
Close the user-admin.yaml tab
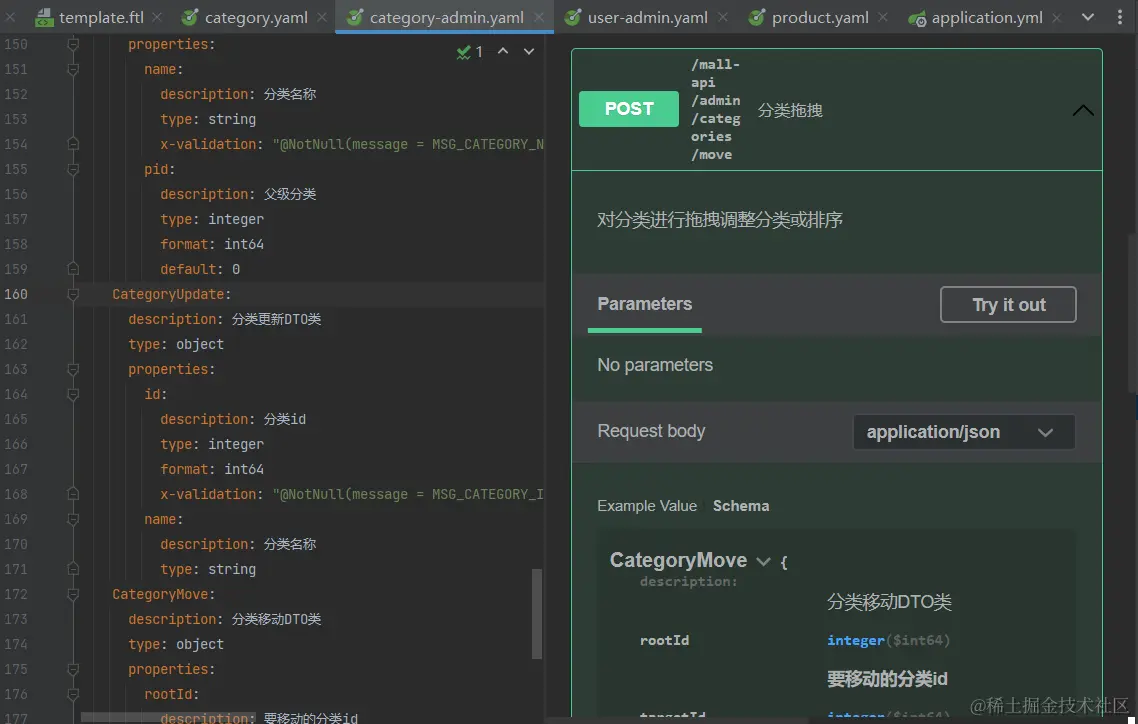point(723,17)
